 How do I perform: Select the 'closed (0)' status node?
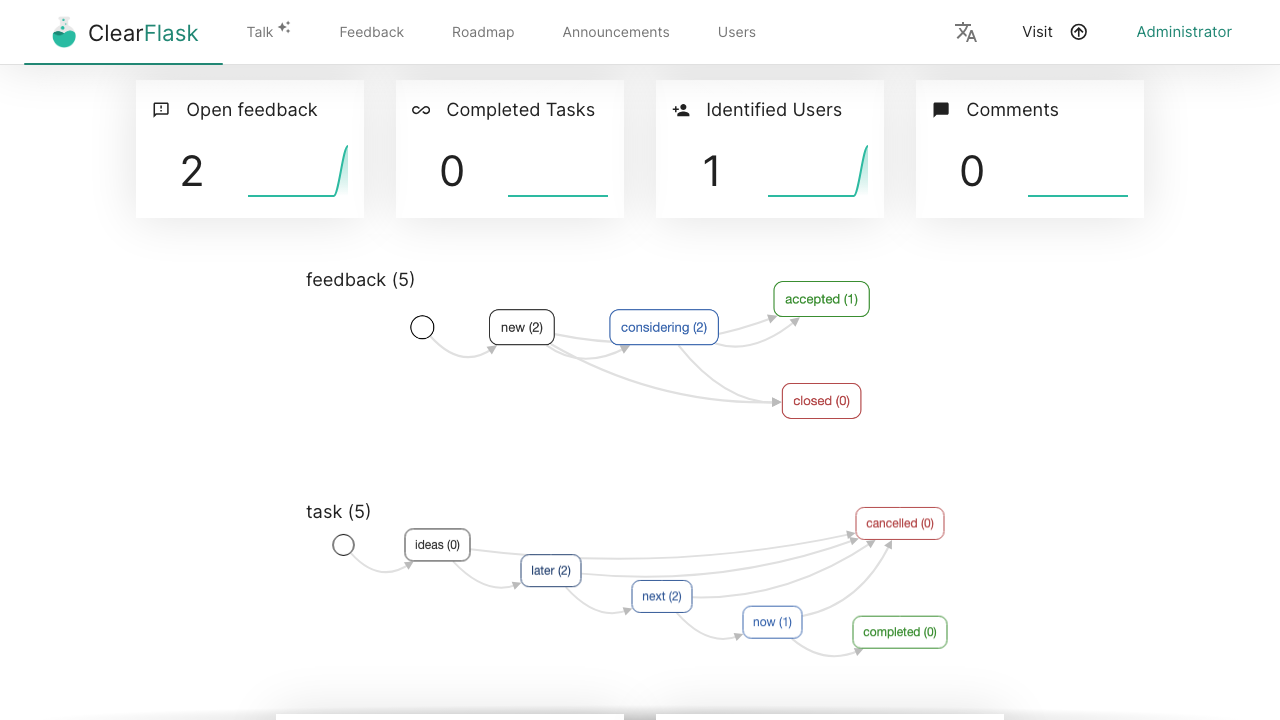(822, 401)
